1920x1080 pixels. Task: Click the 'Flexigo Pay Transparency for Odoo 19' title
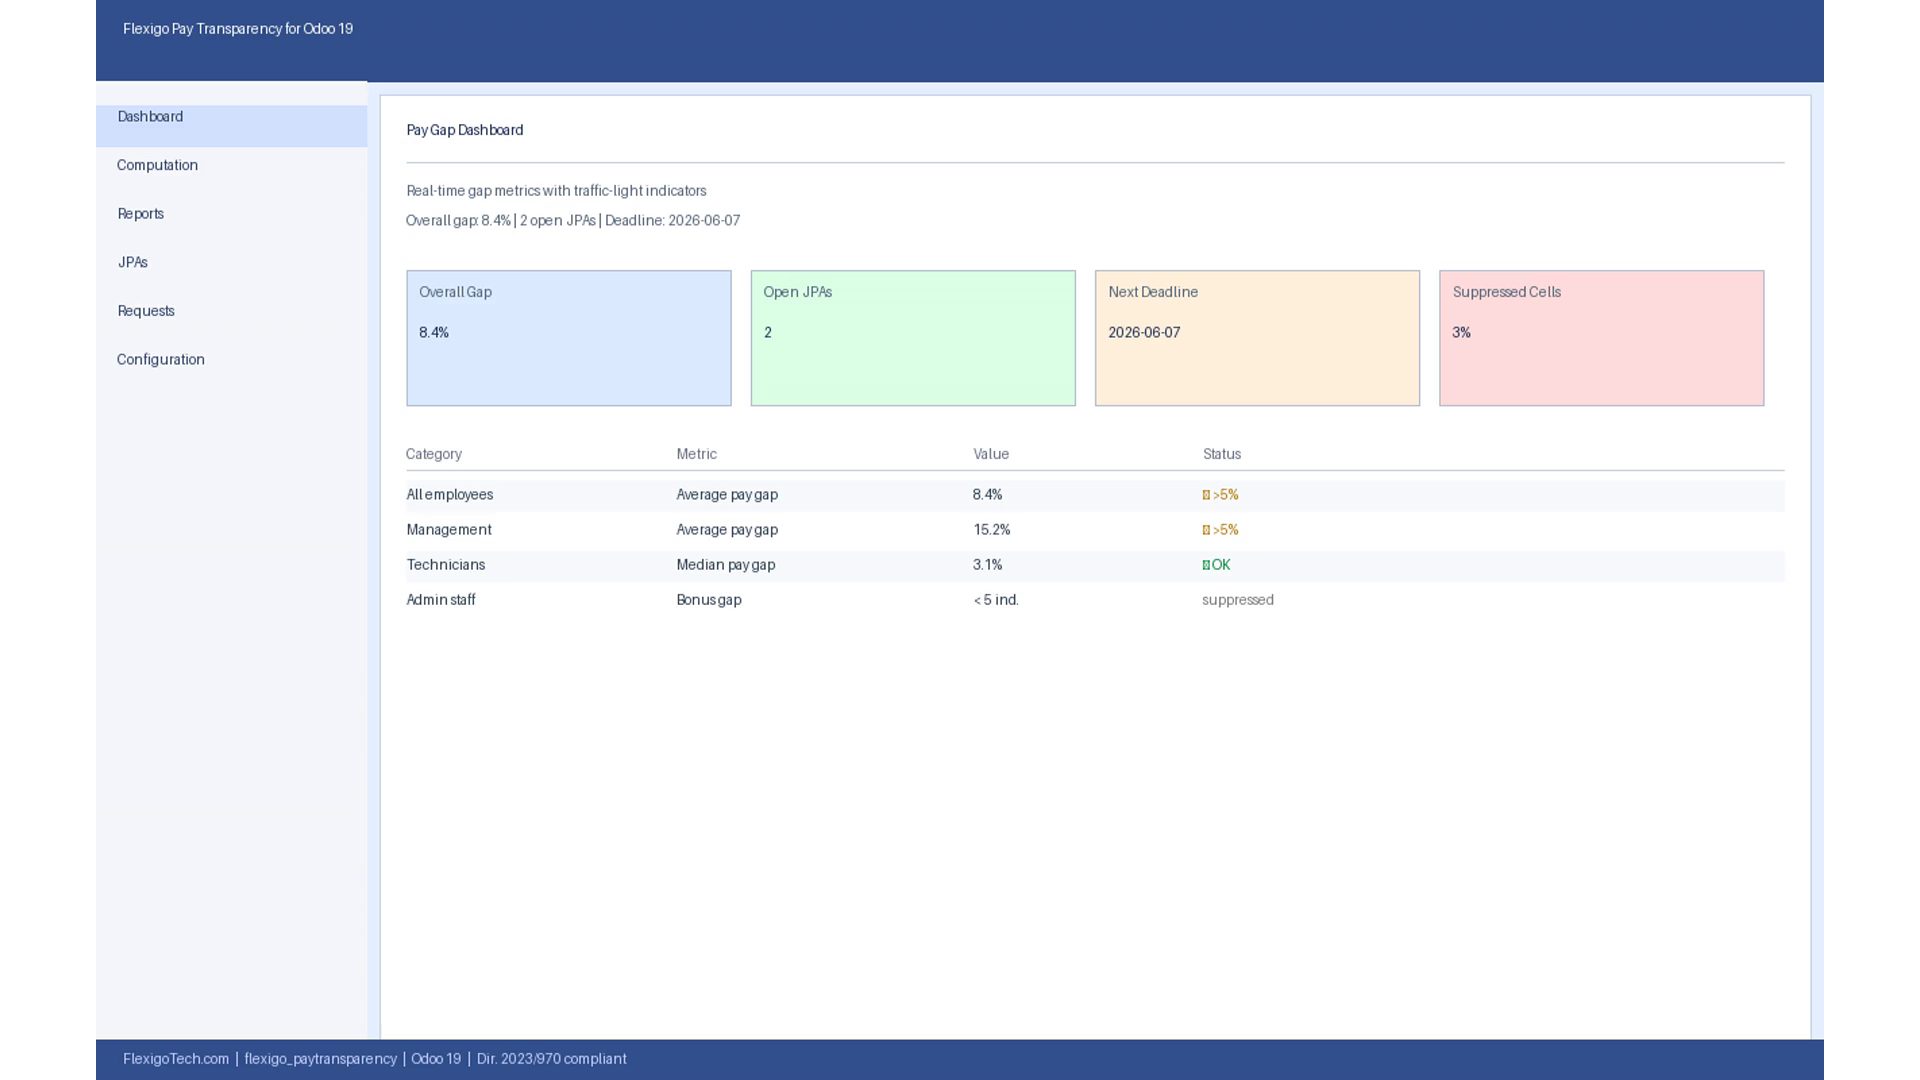238,29
